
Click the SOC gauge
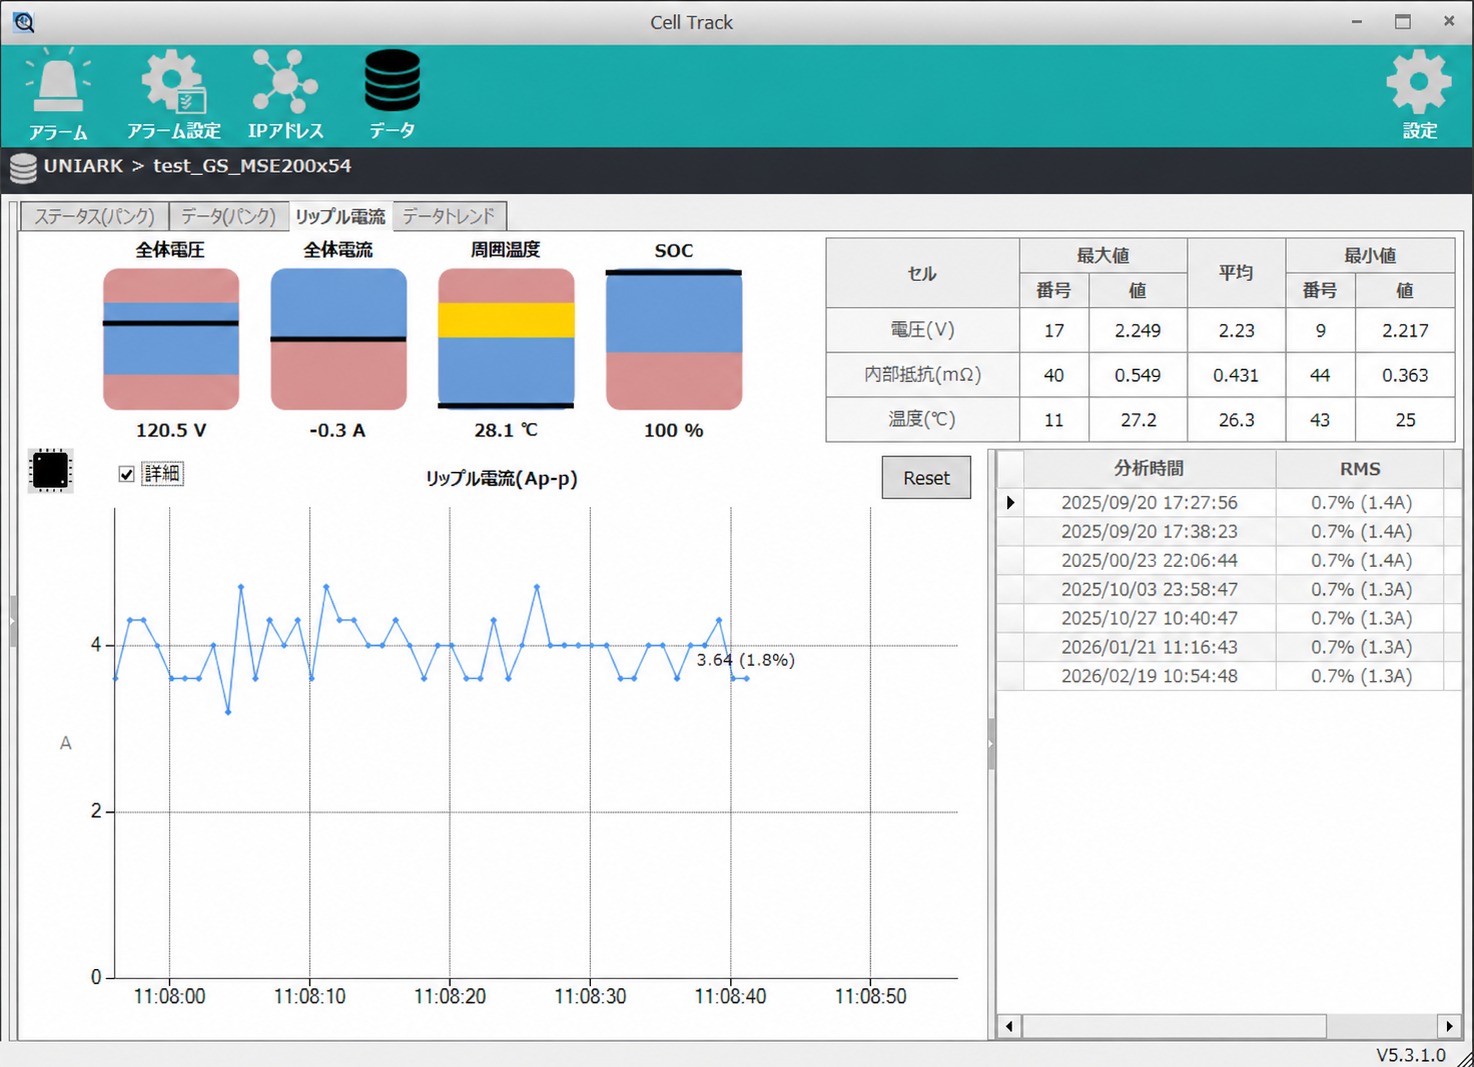(674, 339)
